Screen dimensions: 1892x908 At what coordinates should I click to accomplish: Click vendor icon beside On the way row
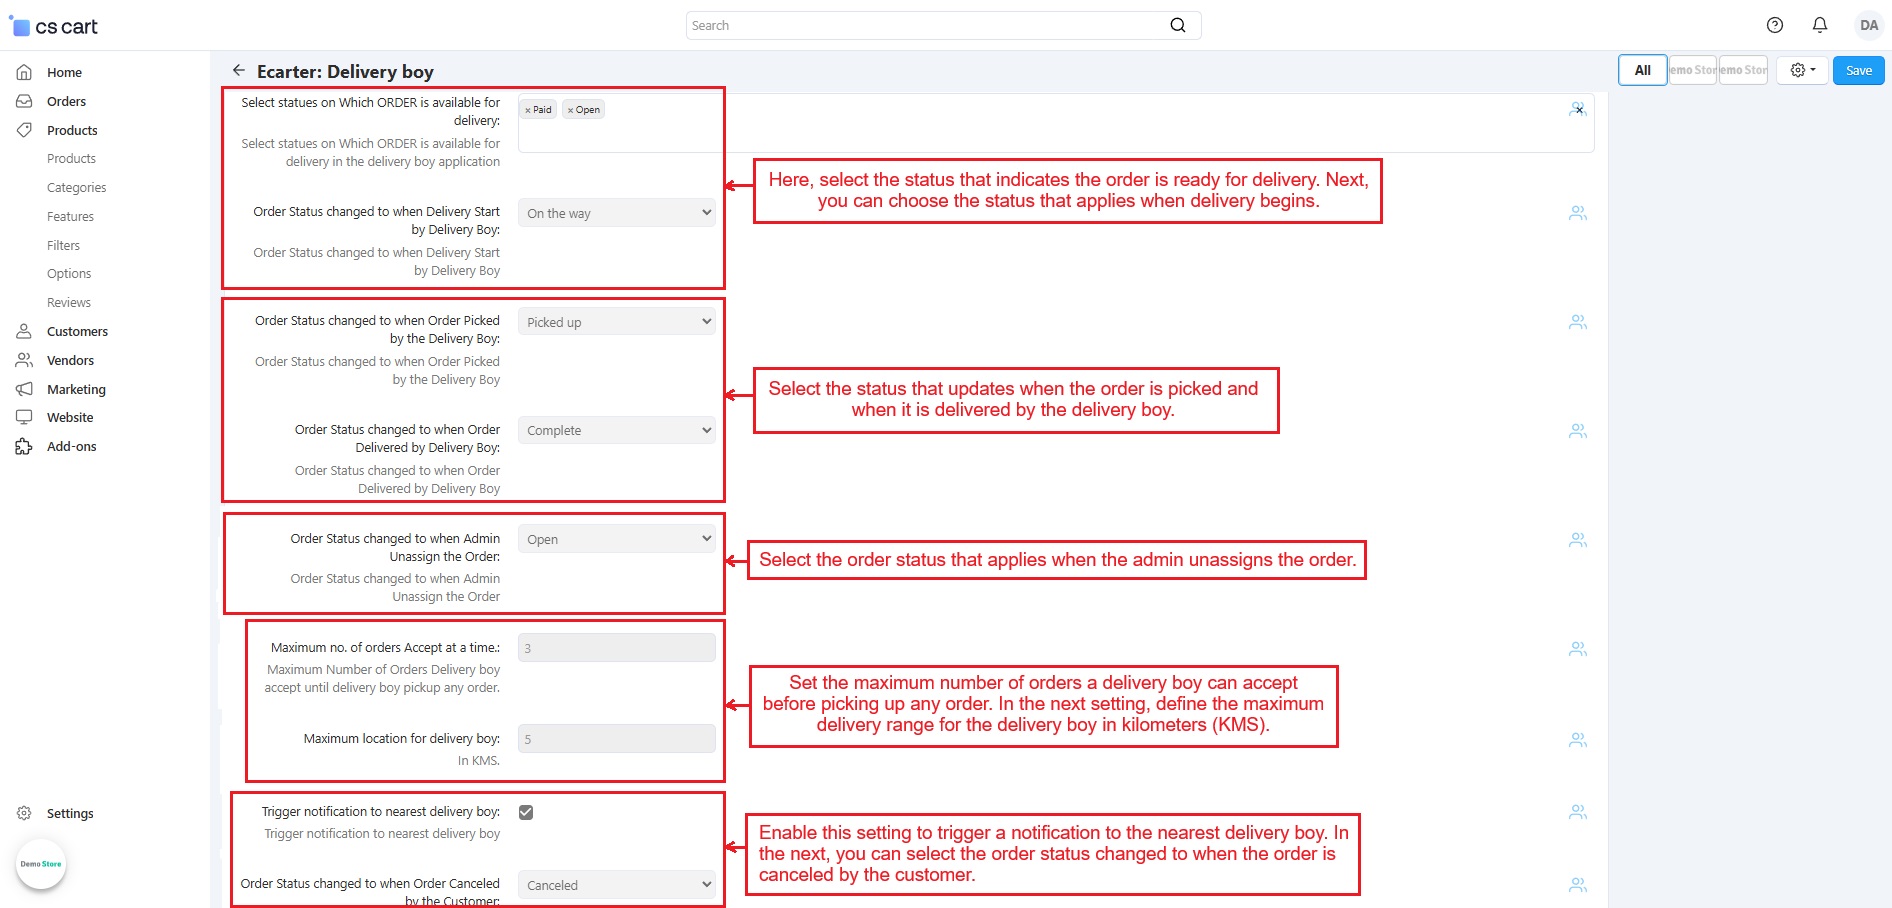tap(1578, 213)
